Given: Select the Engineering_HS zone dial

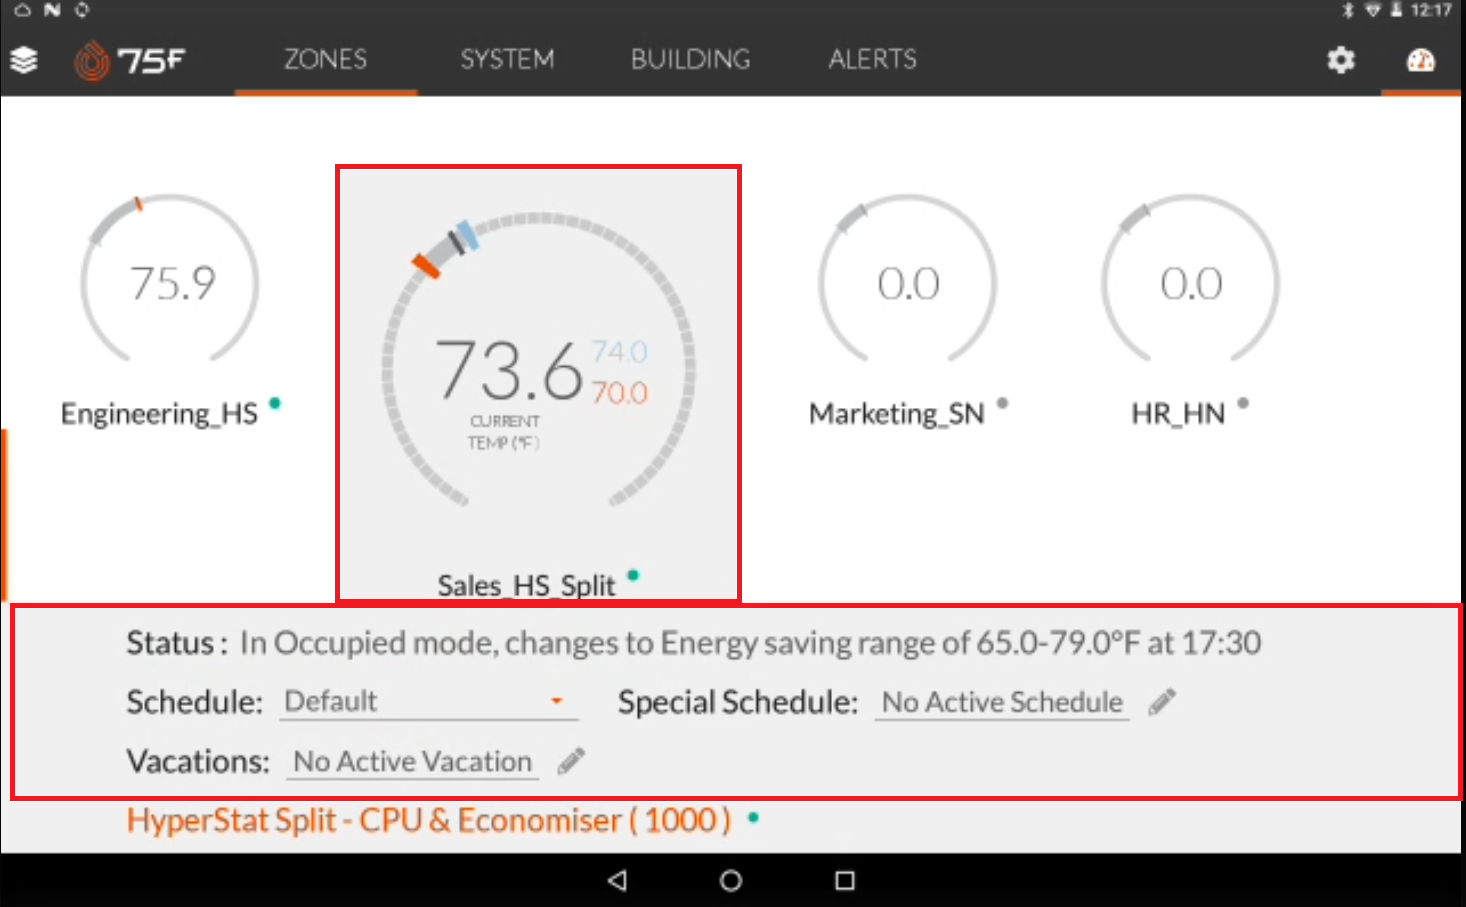Looking at the screenshot, I should [x=168, y=283].
